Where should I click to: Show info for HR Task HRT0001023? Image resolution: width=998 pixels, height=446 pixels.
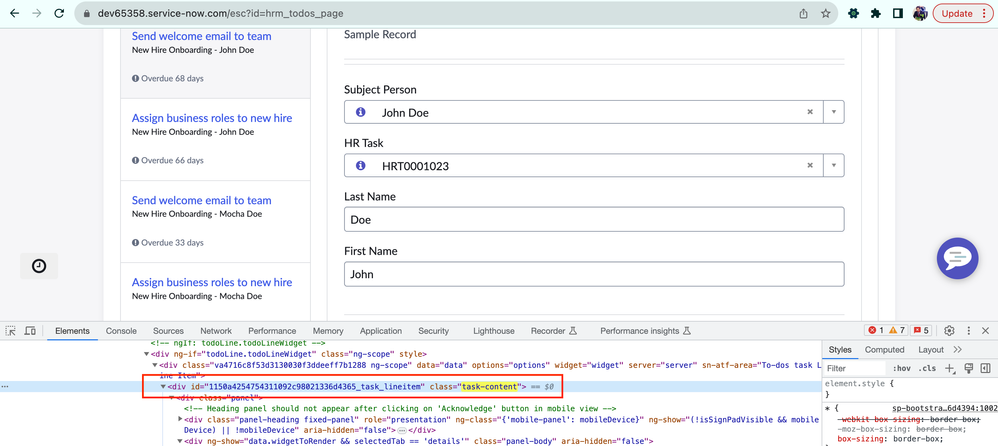tap(360, 165)
